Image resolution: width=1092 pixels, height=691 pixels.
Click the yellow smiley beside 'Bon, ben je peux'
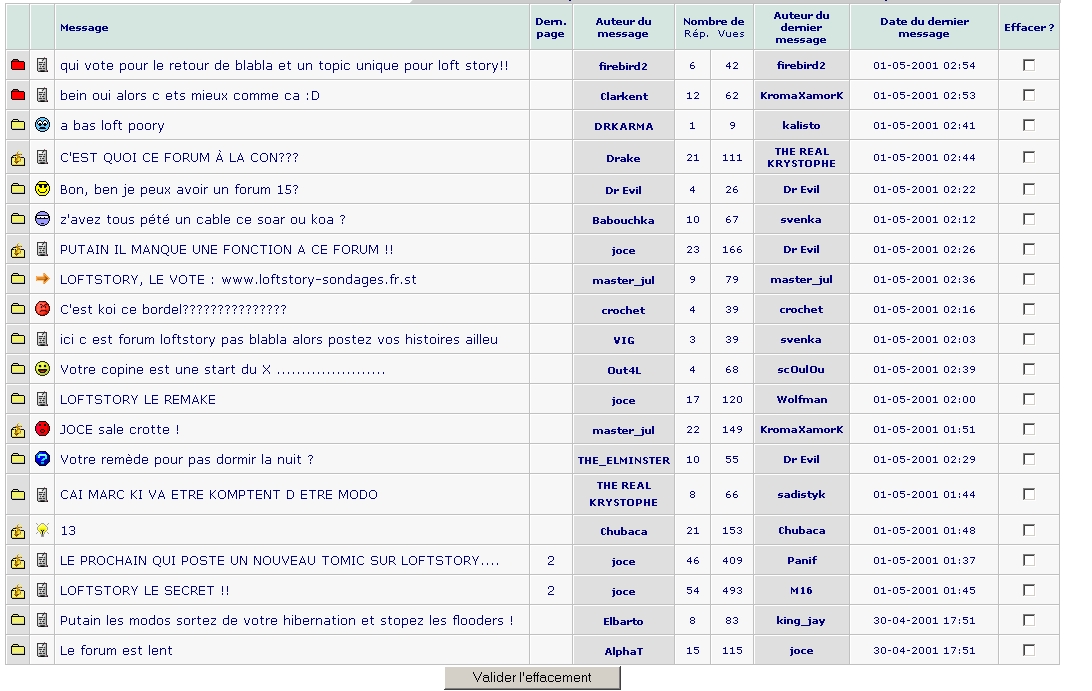pyautogui.click(x=42, y=189)
